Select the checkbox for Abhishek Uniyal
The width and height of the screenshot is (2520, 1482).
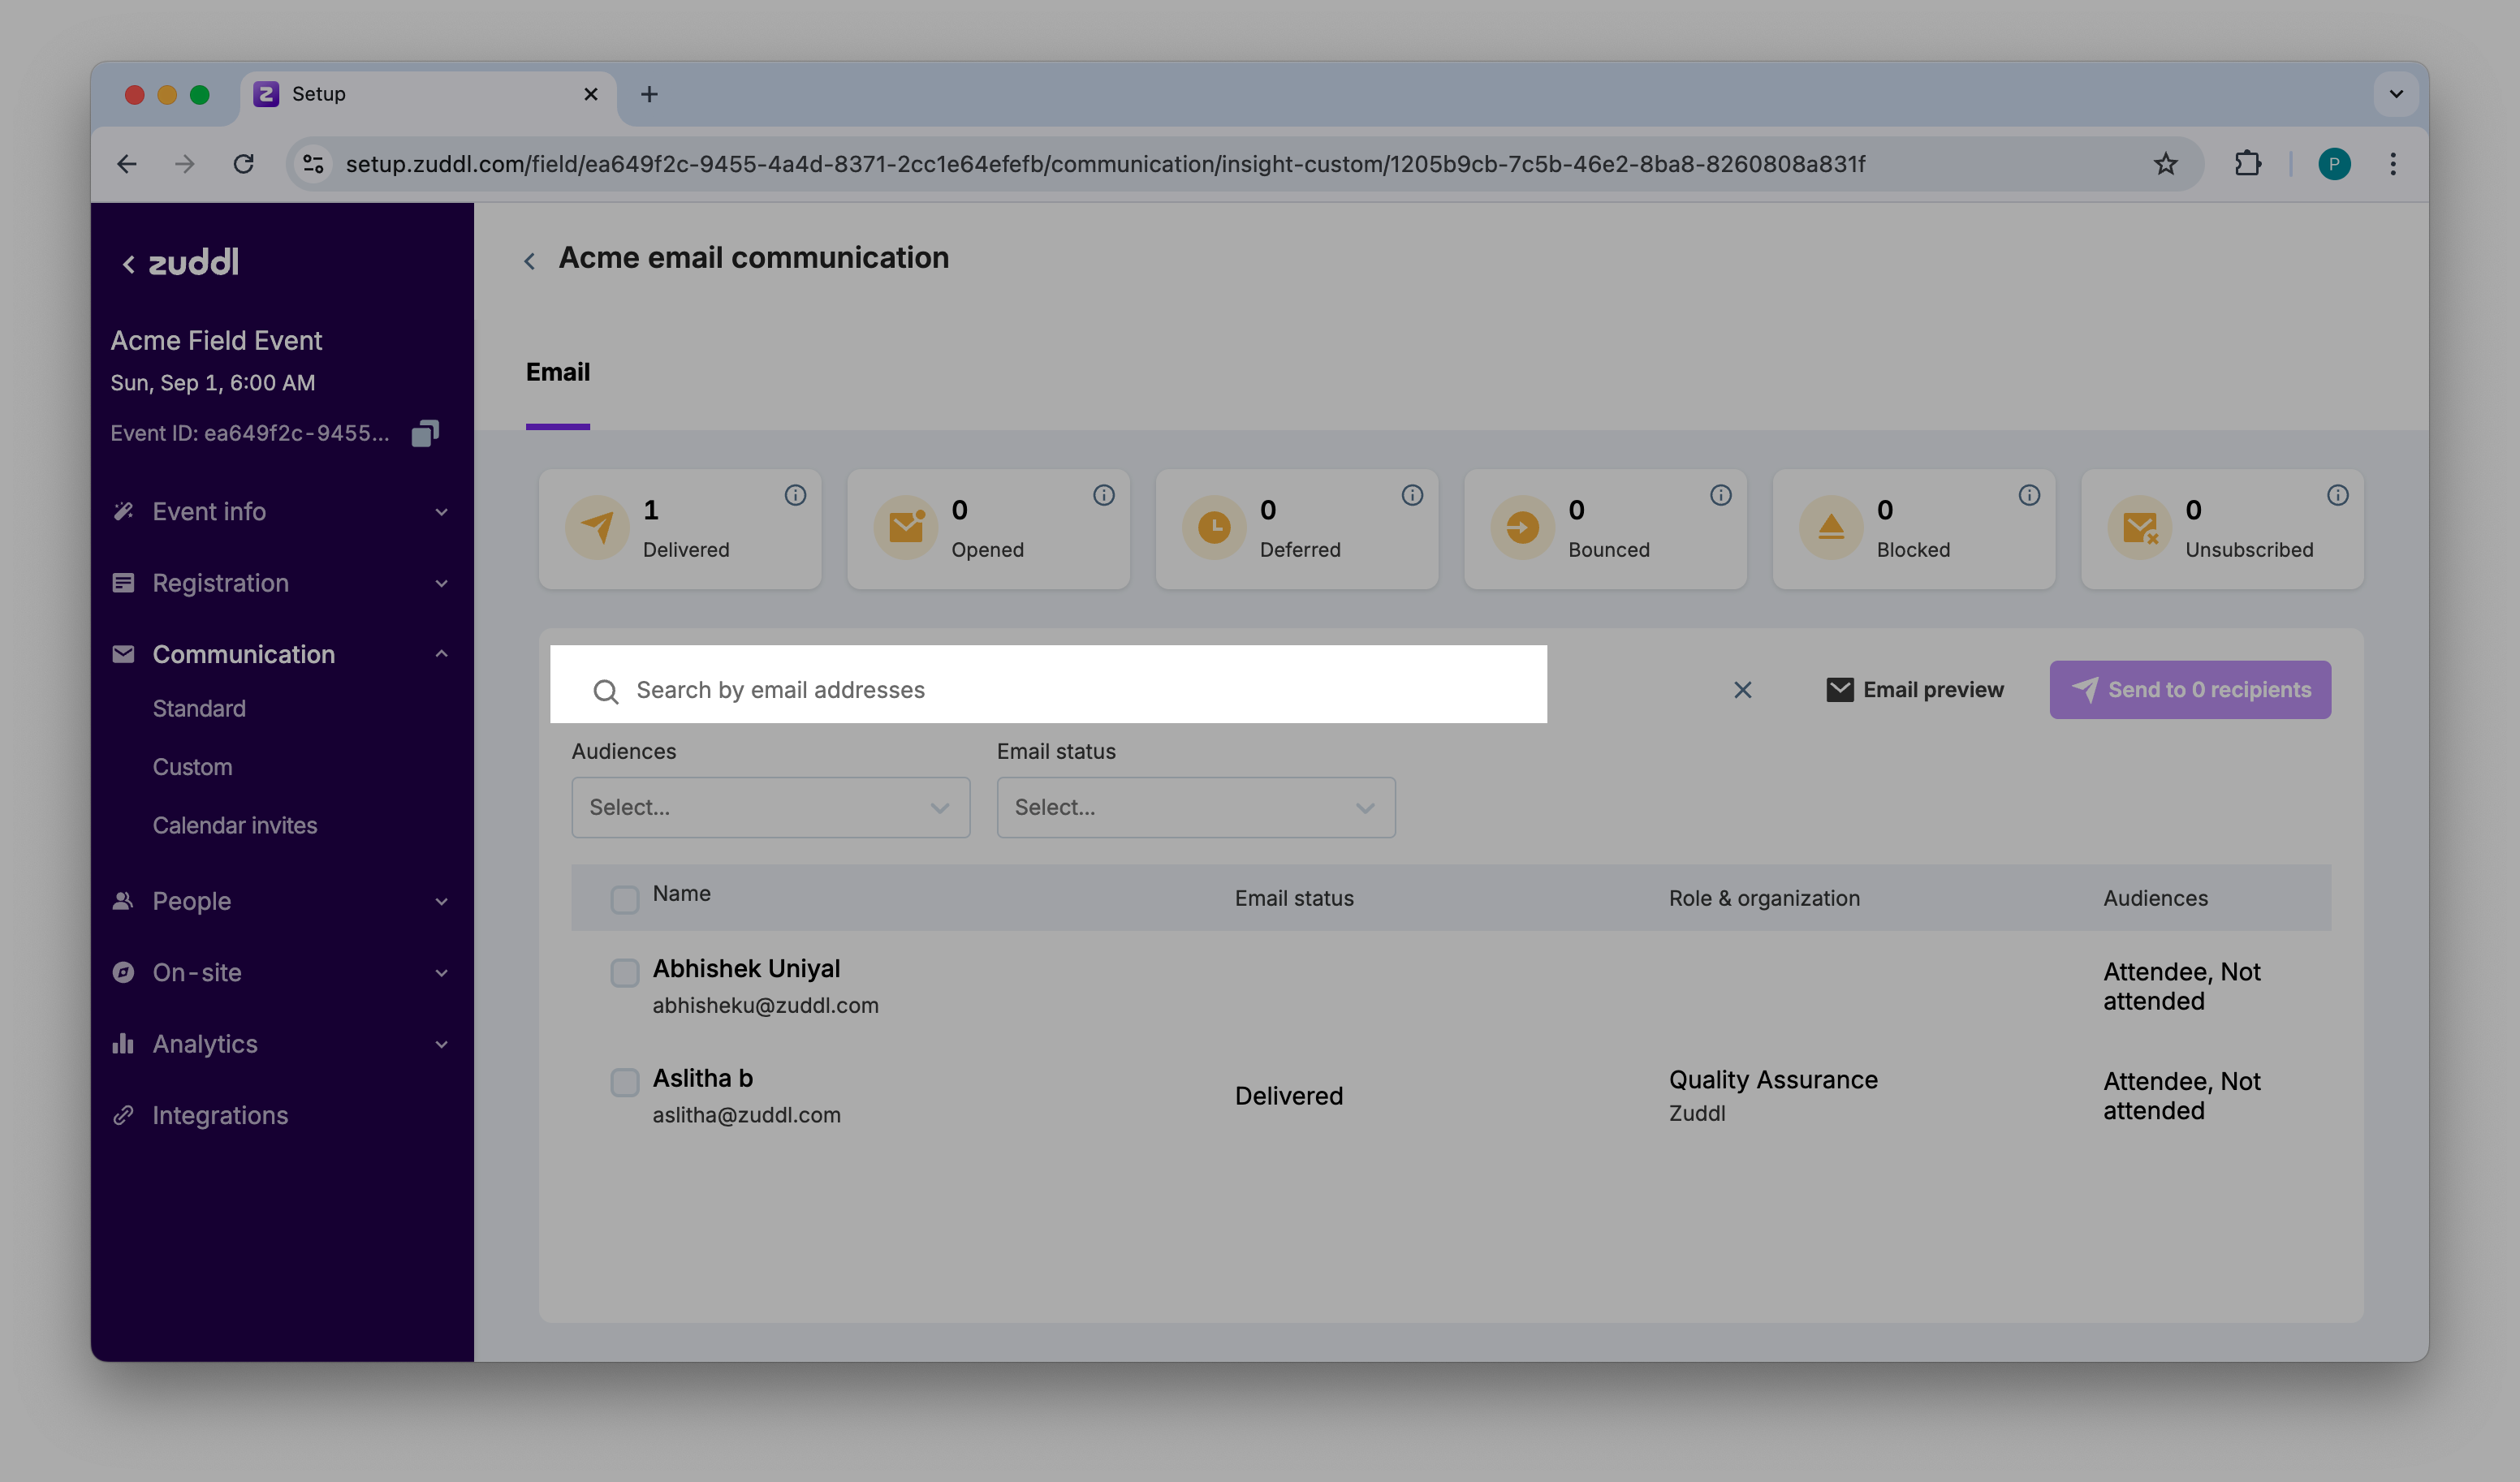pyautogui.click(x=625, y=972)
